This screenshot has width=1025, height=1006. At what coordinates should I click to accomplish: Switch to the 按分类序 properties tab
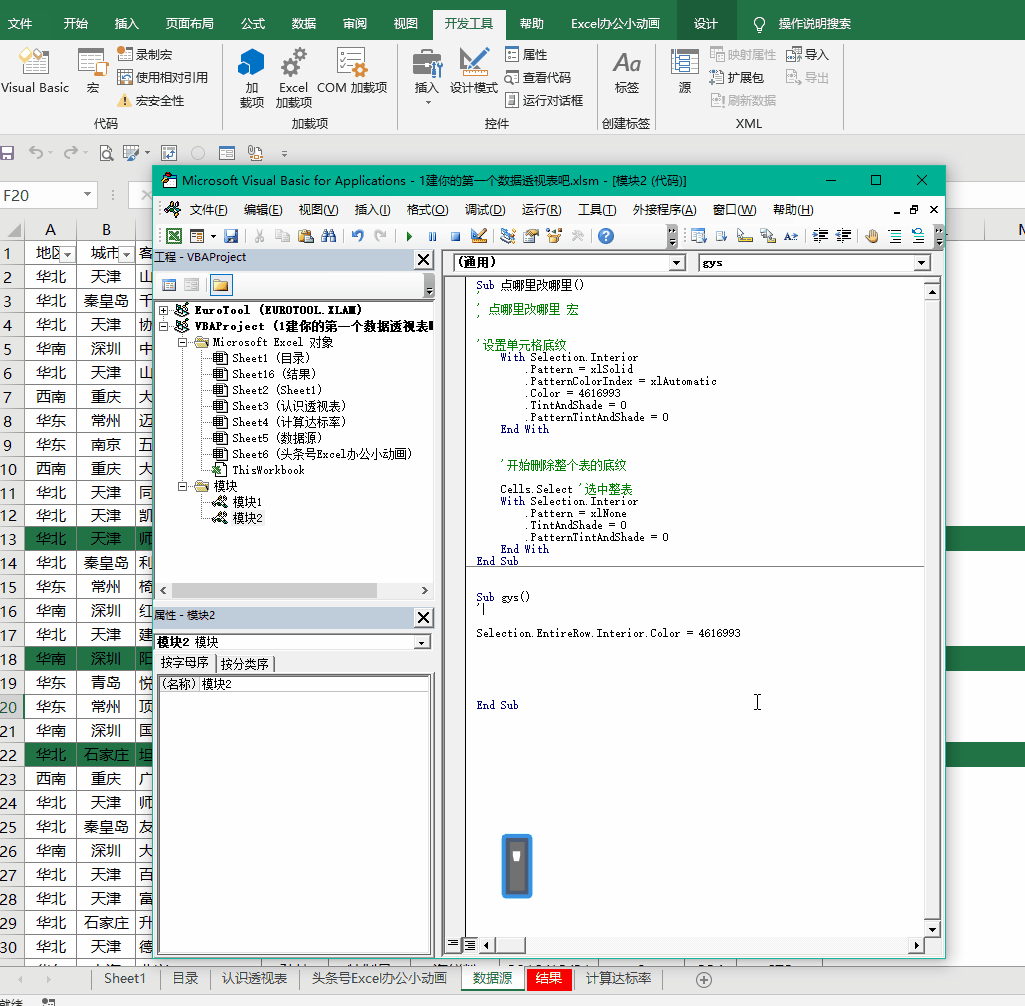point(245,664)
